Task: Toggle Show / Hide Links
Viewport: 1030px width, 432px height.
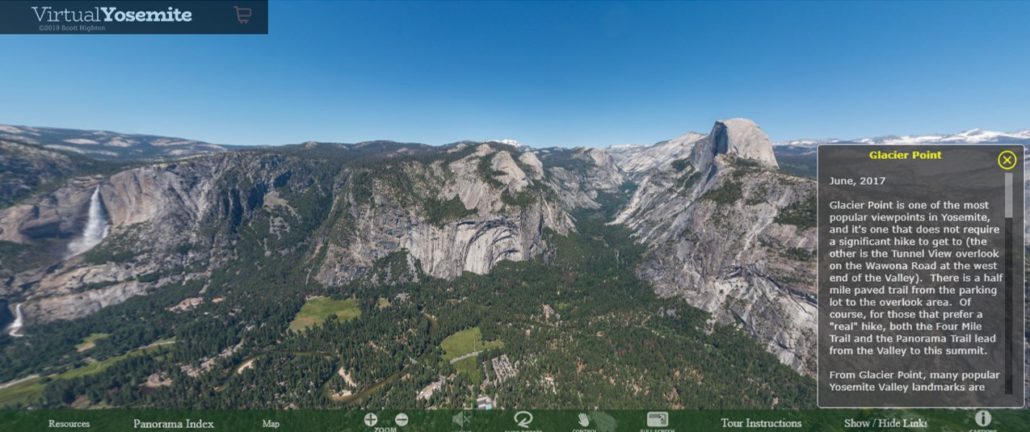Action: [x=885, y=424]
